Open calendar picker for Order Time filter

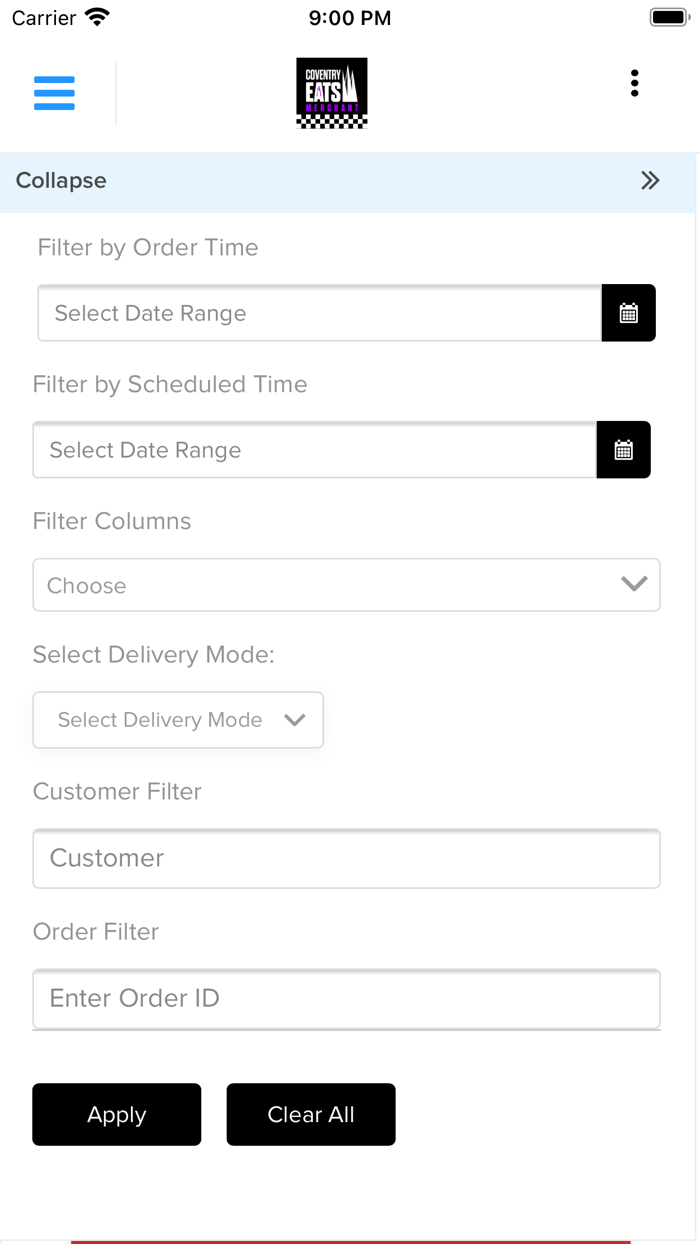click(x=628, y=314)
